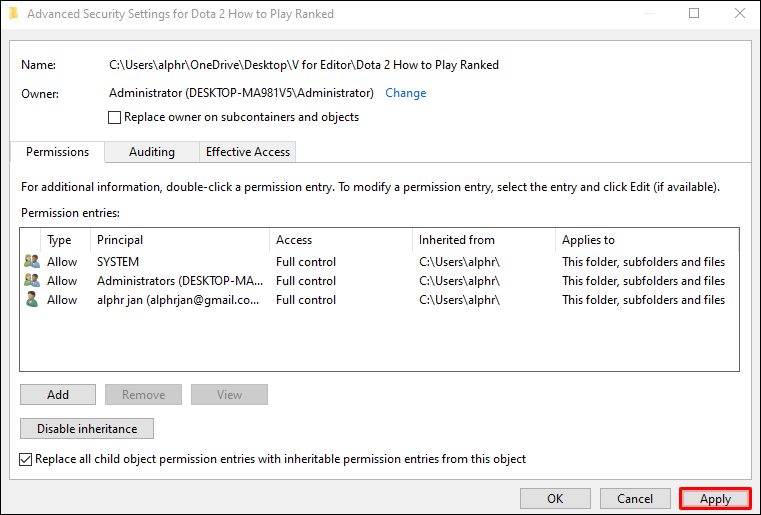Open the Effective Access tab
Screen dimensions: 761x515
tap(247, 152)
